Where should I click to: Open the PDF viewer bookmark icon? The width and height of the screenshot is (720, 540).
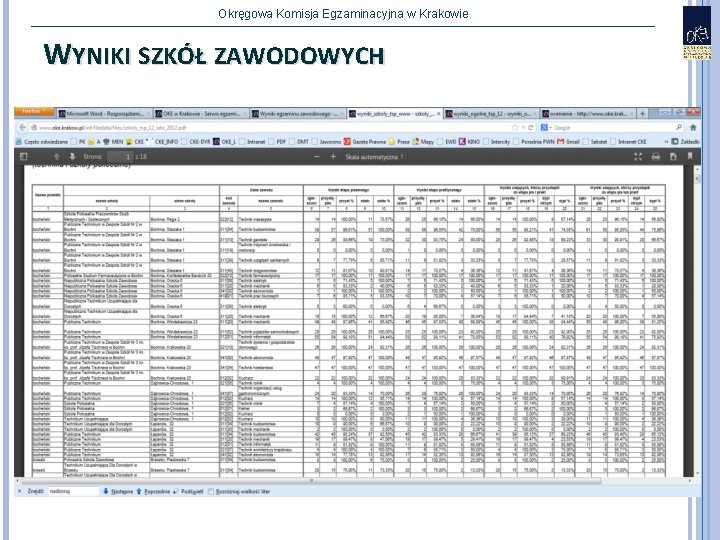(690, 157)
